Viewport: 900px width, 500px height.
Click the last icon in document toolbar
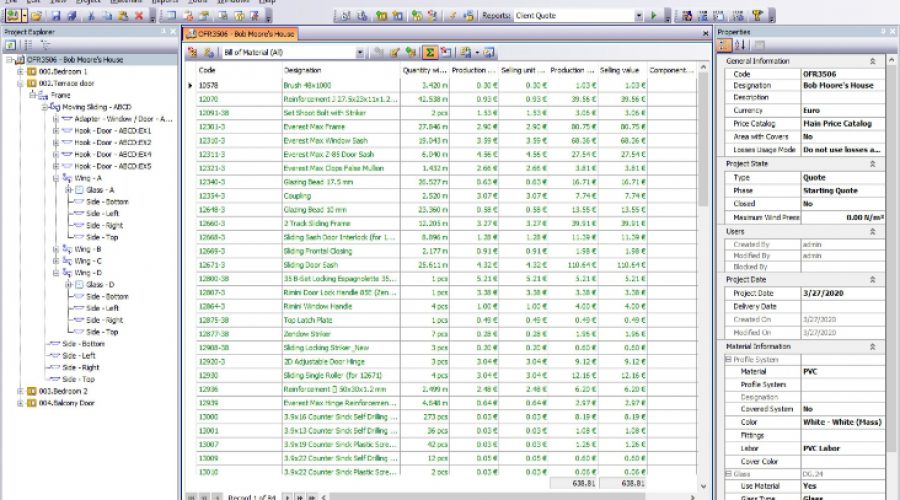click(488, 52)
